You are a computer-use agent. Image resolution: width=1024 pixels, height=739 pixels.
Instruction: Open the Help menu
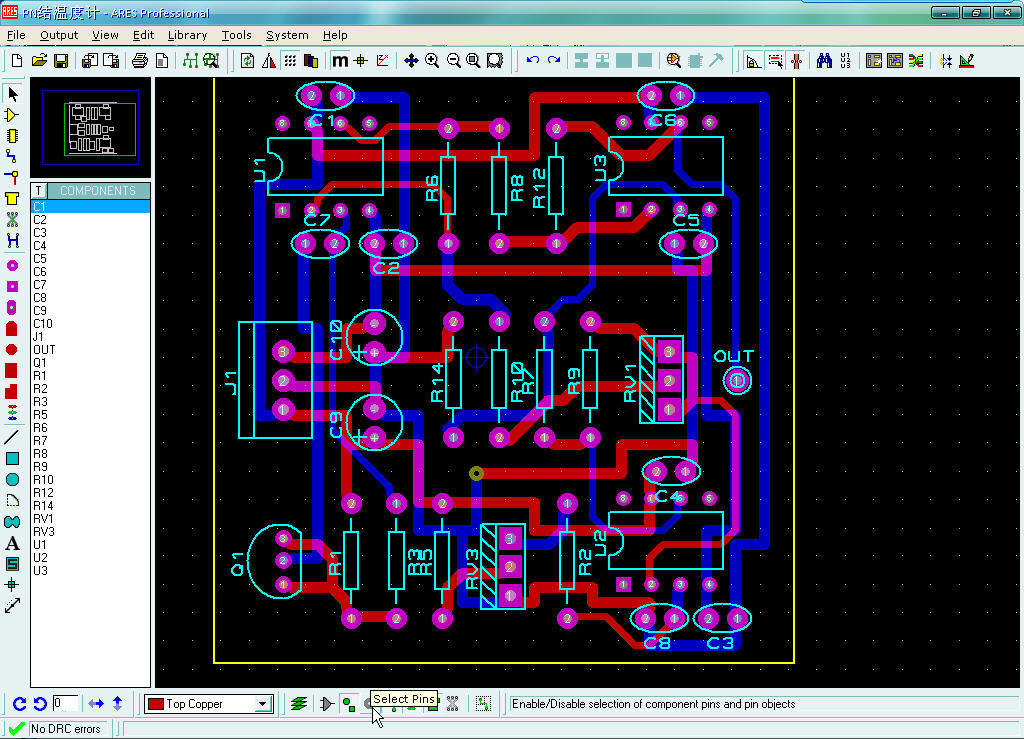point(335,35)
